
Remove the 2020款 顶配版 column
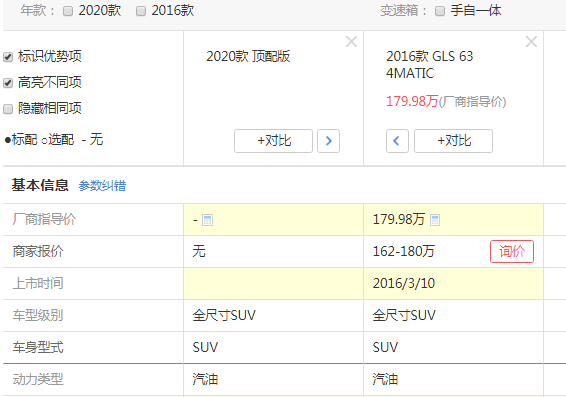click(351, 42)
